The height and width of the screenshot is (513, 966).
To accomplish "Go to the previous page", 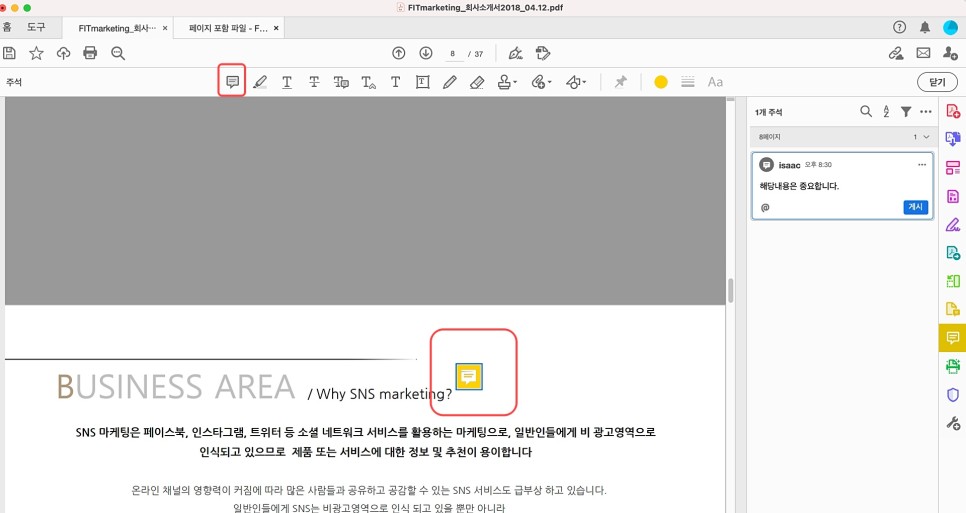I will pos(399,53).
